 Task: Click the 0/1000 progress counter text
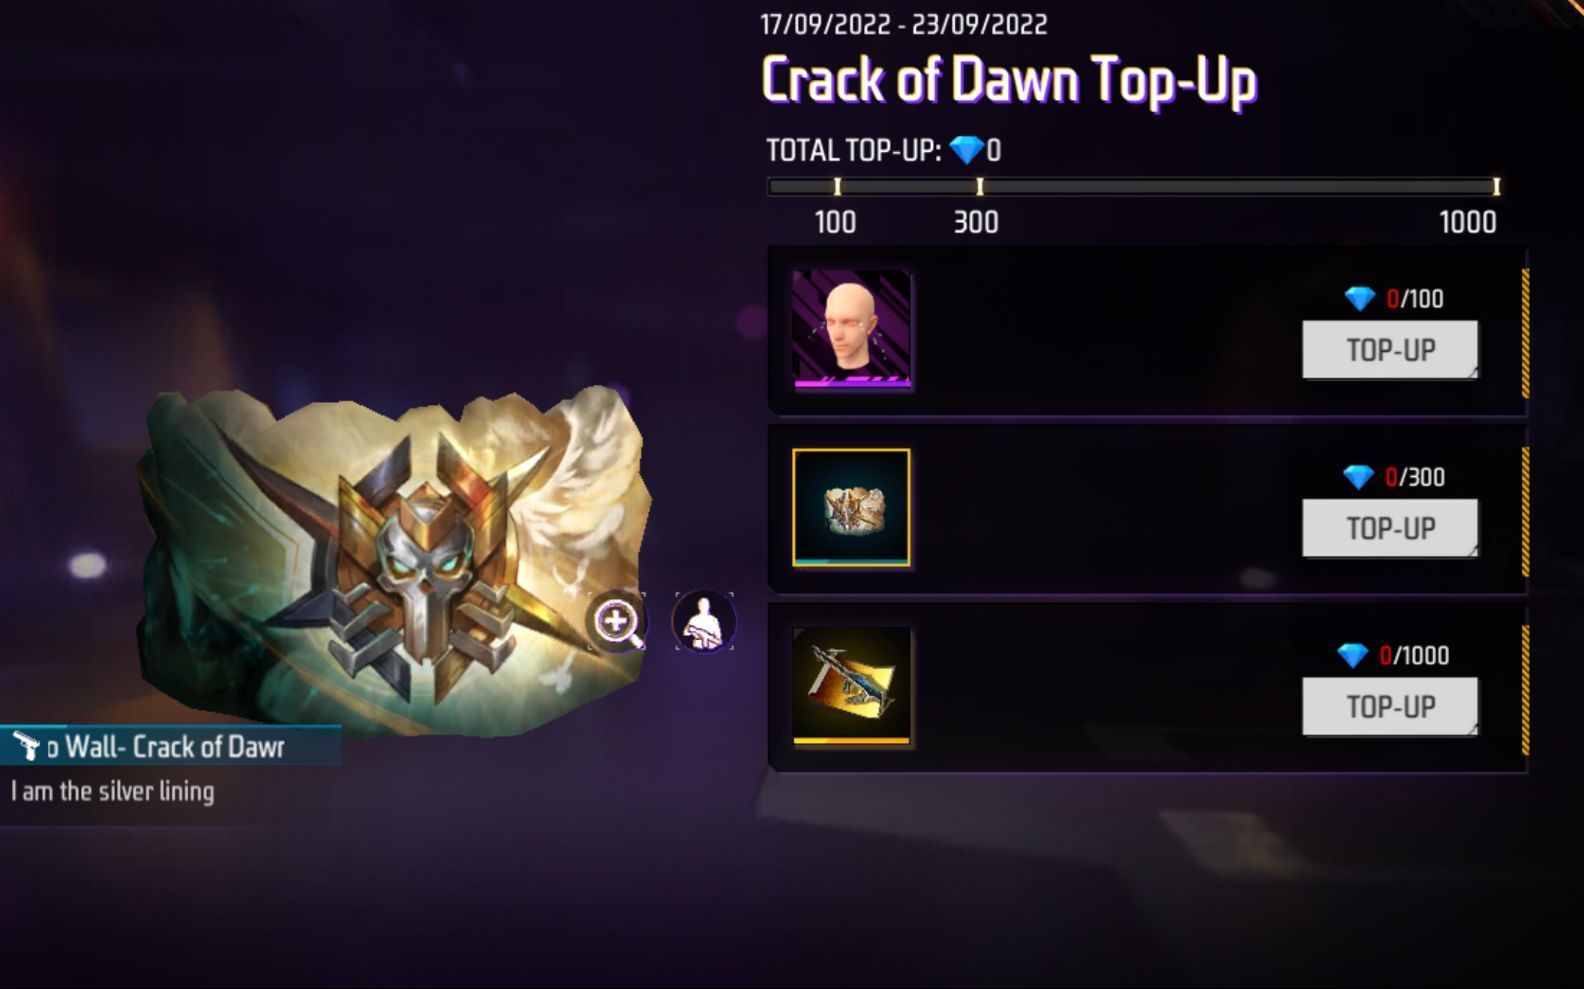click(1414, 655)
